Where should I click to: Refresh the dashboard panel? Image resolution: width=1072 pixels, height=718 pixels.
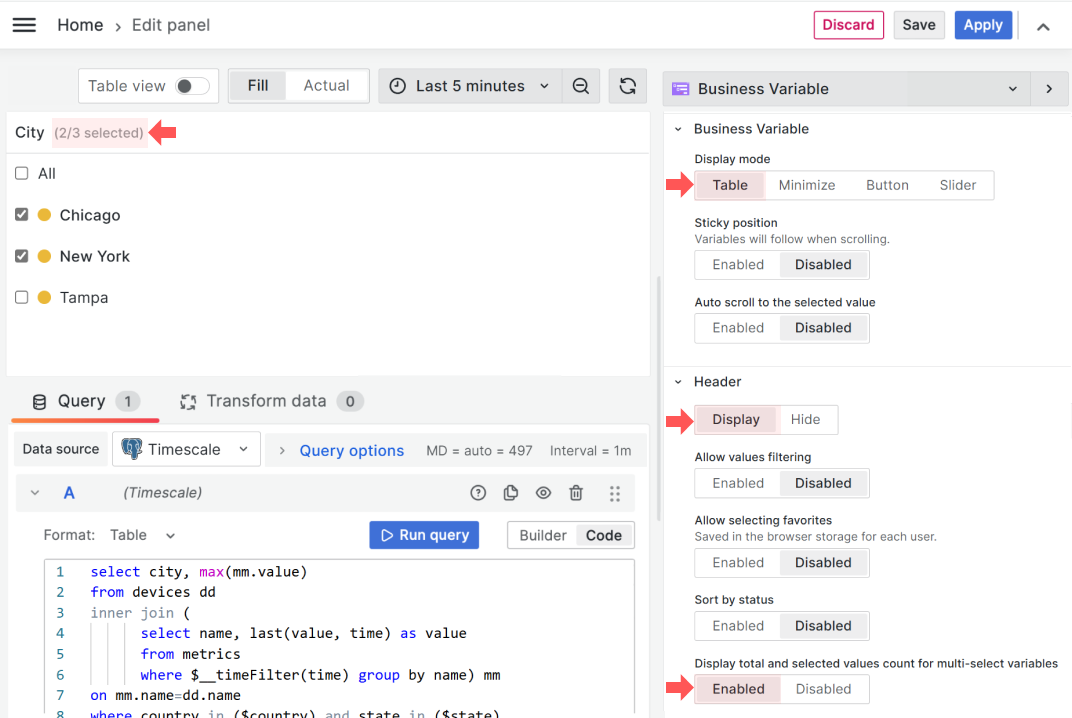(x=627, y=86)
